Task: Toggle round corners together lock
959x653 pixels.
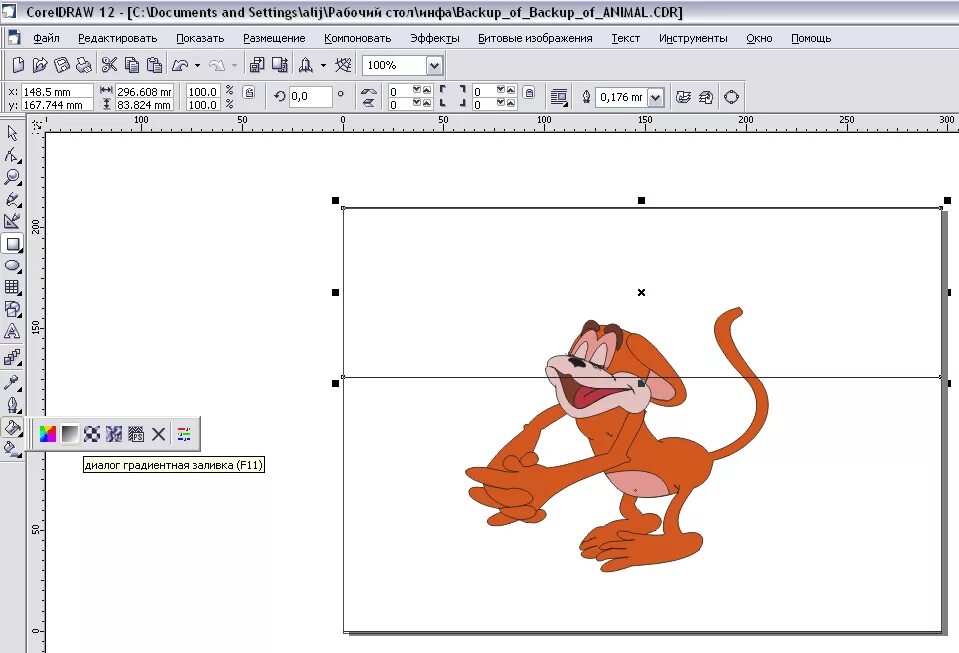Action: click(x=530, y=93)
